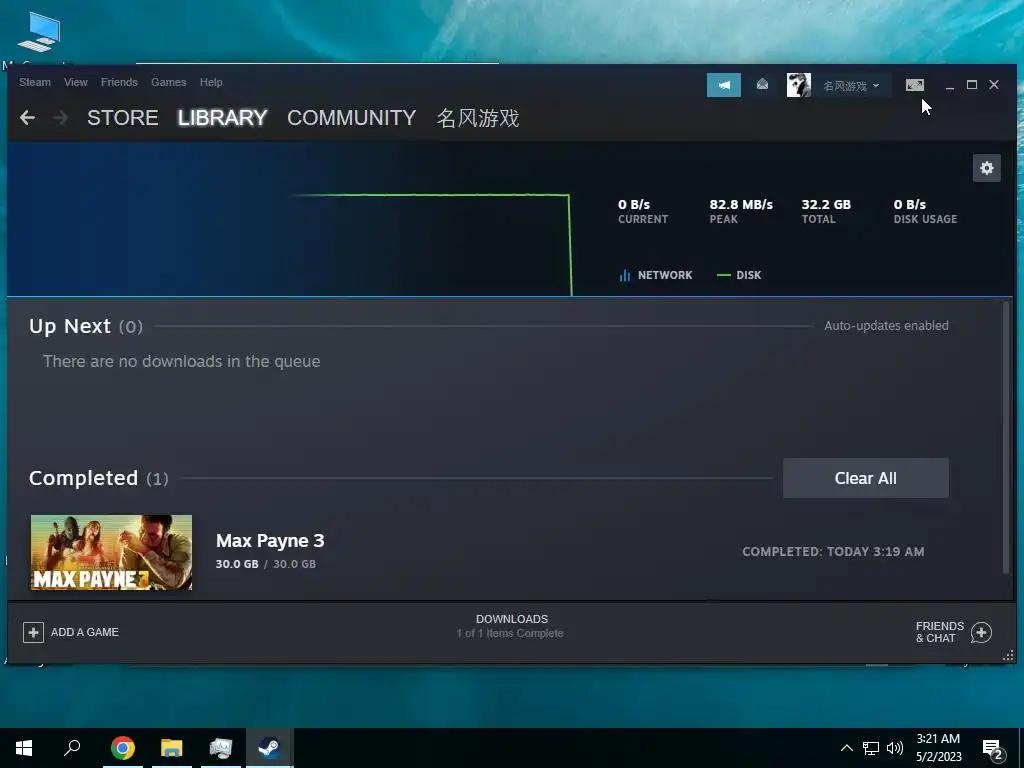Click the window resize grip corner
This screenshot has width=1024, height=768.
pos(1008,655)
